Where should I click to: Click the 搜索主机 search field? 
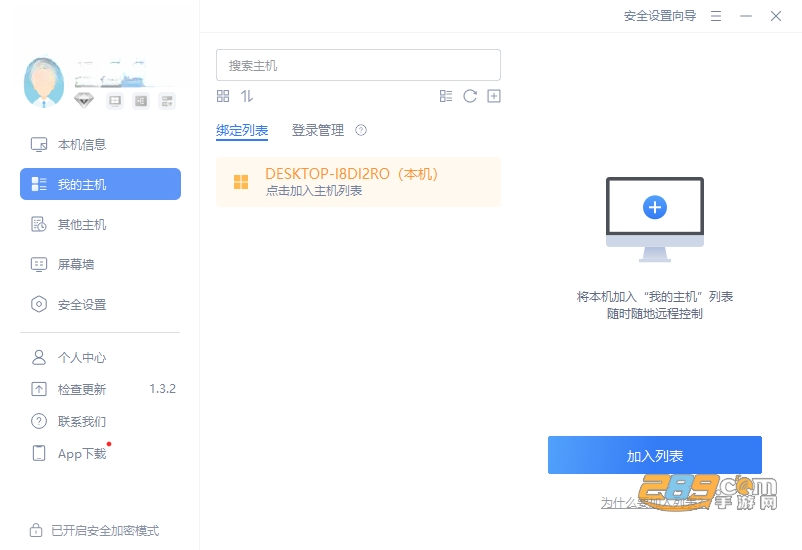click(x=358, y=65)
